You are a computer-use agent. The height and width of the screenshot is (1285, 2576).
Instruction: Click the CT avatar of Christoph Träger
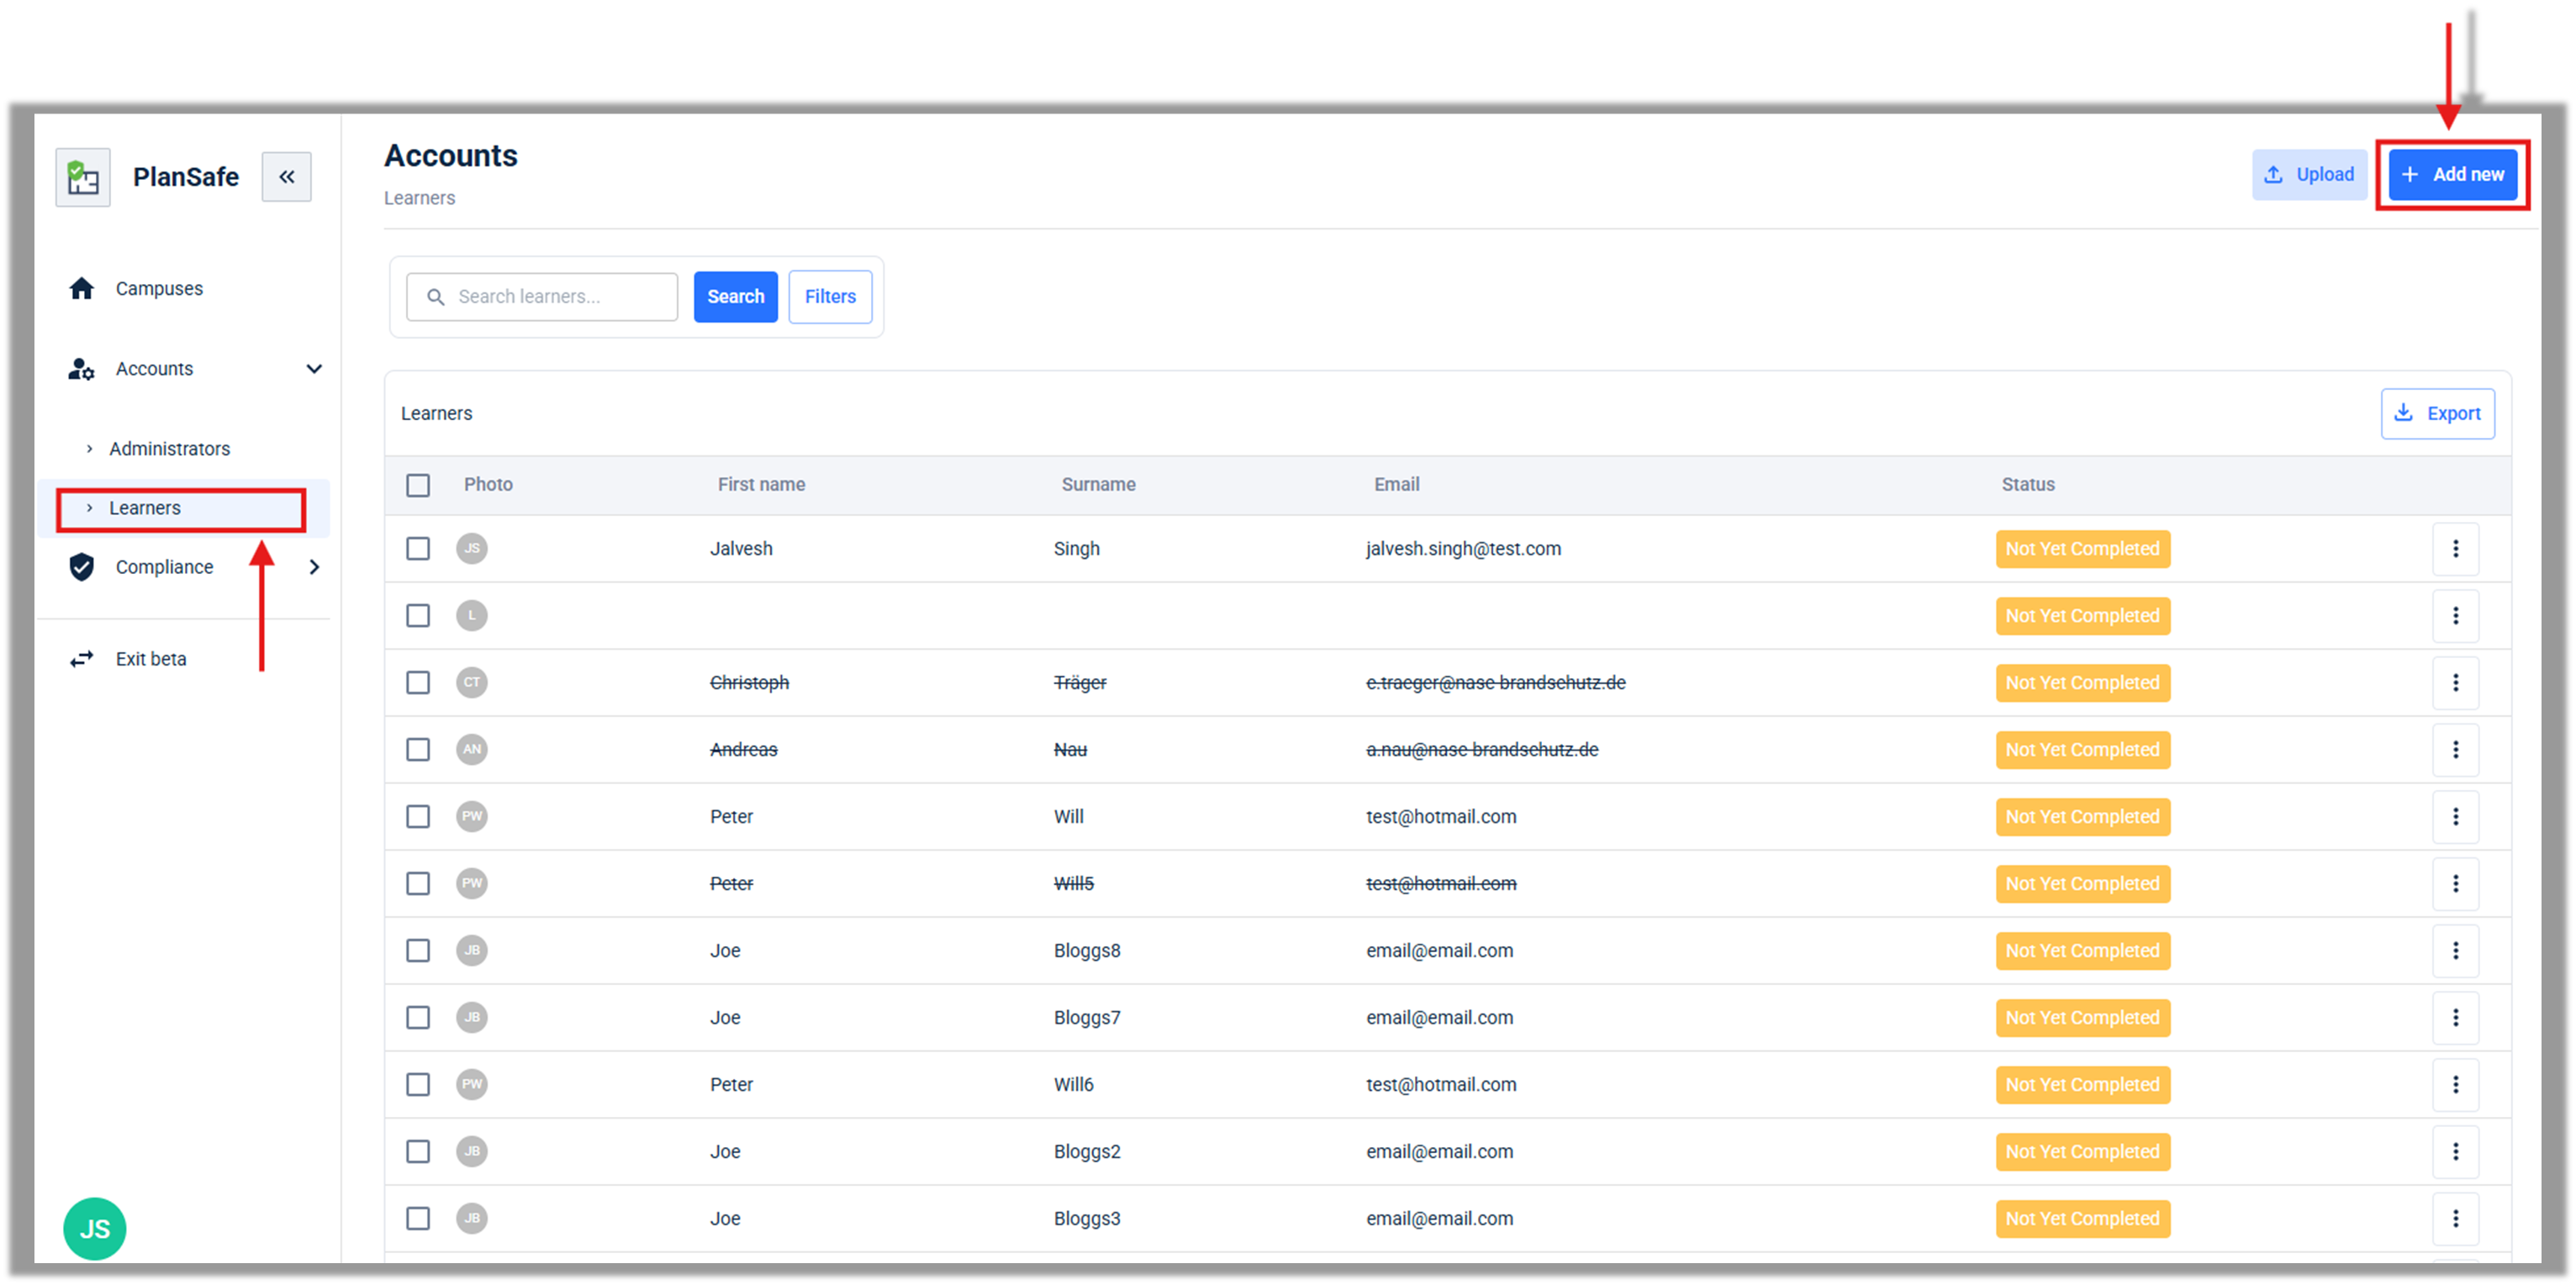(472, 683)
